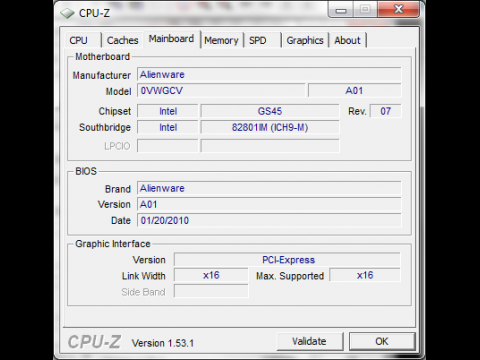Click the GS45 chipset field
Image resolution: width=480 pixels, height=360 pixels.
tap(270, 111)
